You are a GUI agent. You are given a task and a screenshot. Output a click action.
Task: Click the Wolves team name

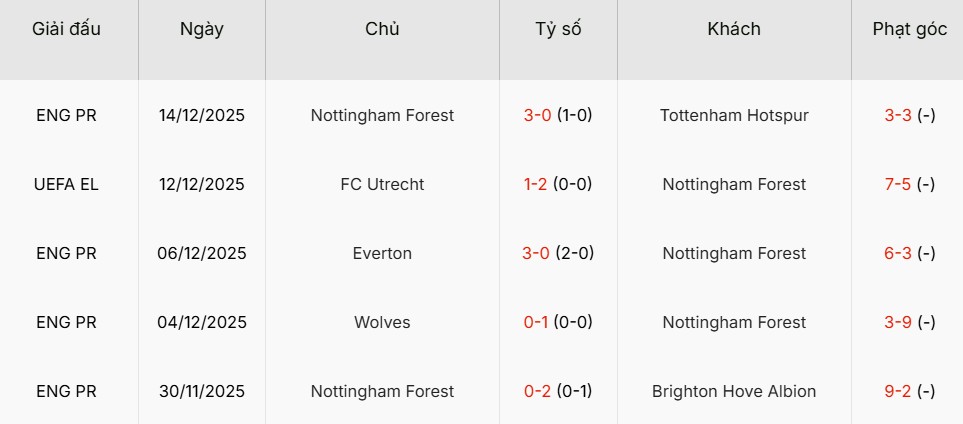(x=382, y=322)
